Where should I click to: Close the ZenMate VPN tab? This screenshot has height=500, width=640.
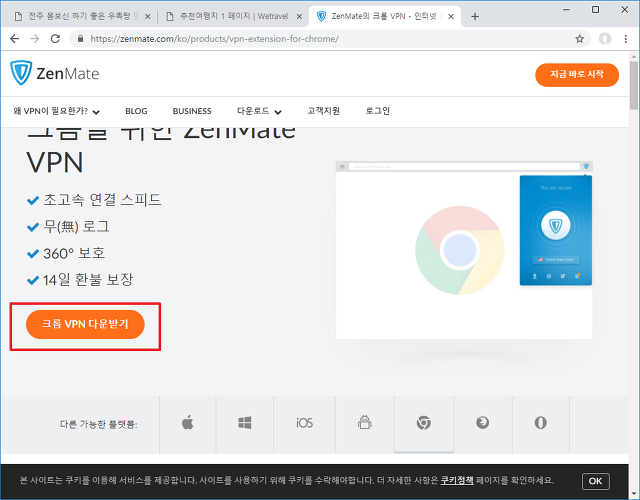pyautogui.click(x=451, y=16)
